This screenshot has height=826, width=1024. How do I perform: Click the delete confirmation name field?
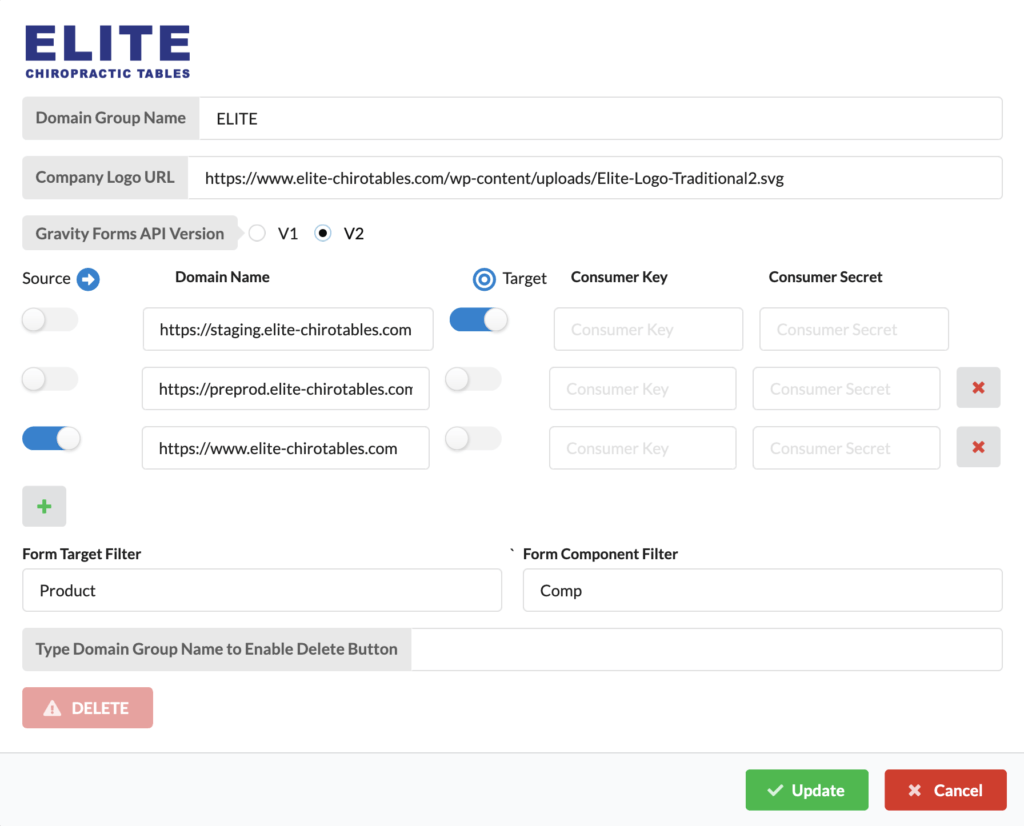tap(707, 649)
